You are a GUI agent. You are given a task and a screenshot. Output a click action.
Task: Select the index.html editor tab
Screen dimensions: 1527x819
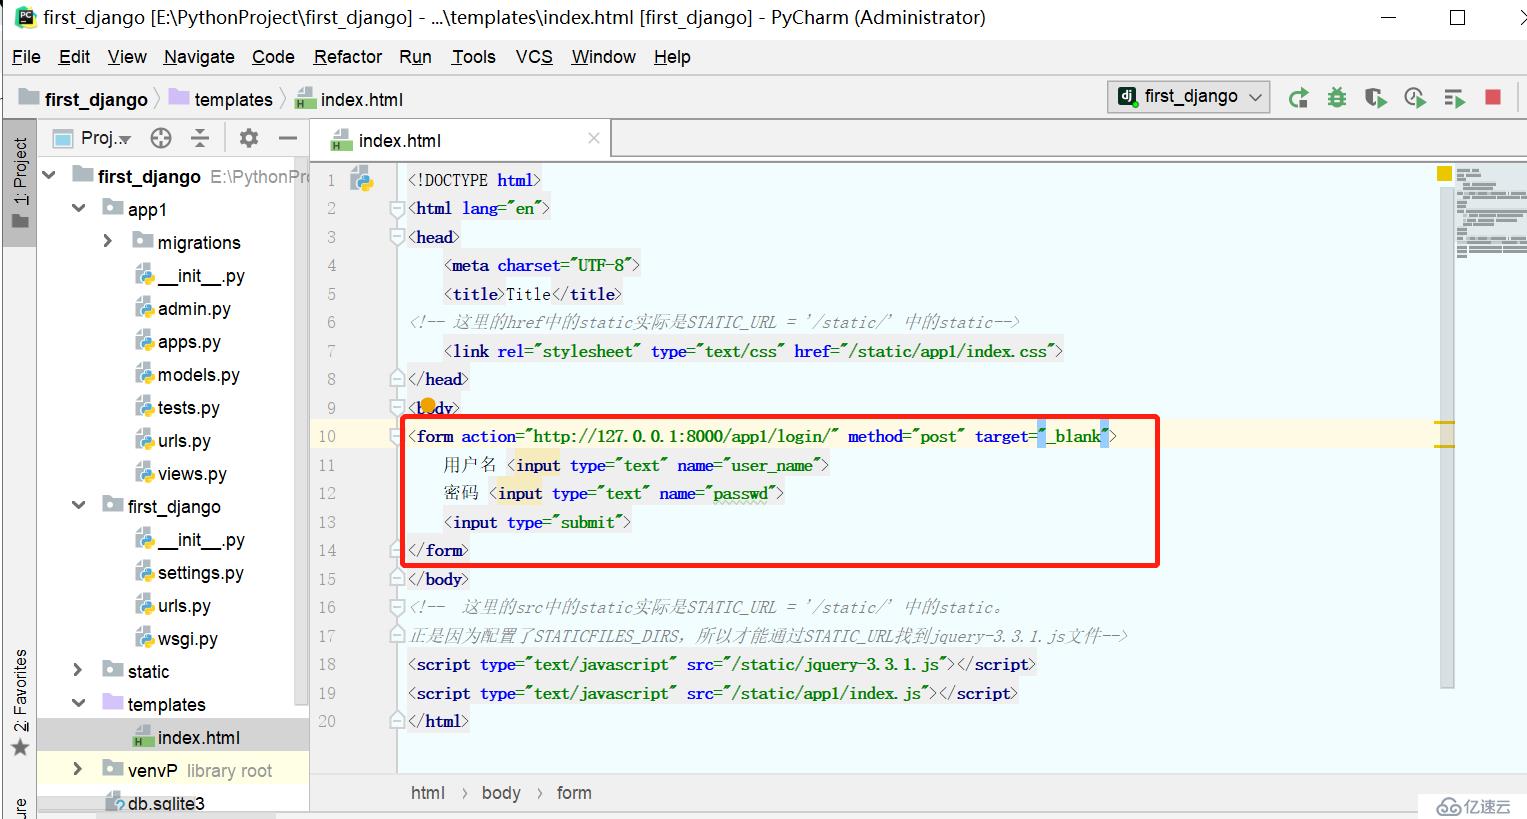pyautogui.click(x=460, y=140)
